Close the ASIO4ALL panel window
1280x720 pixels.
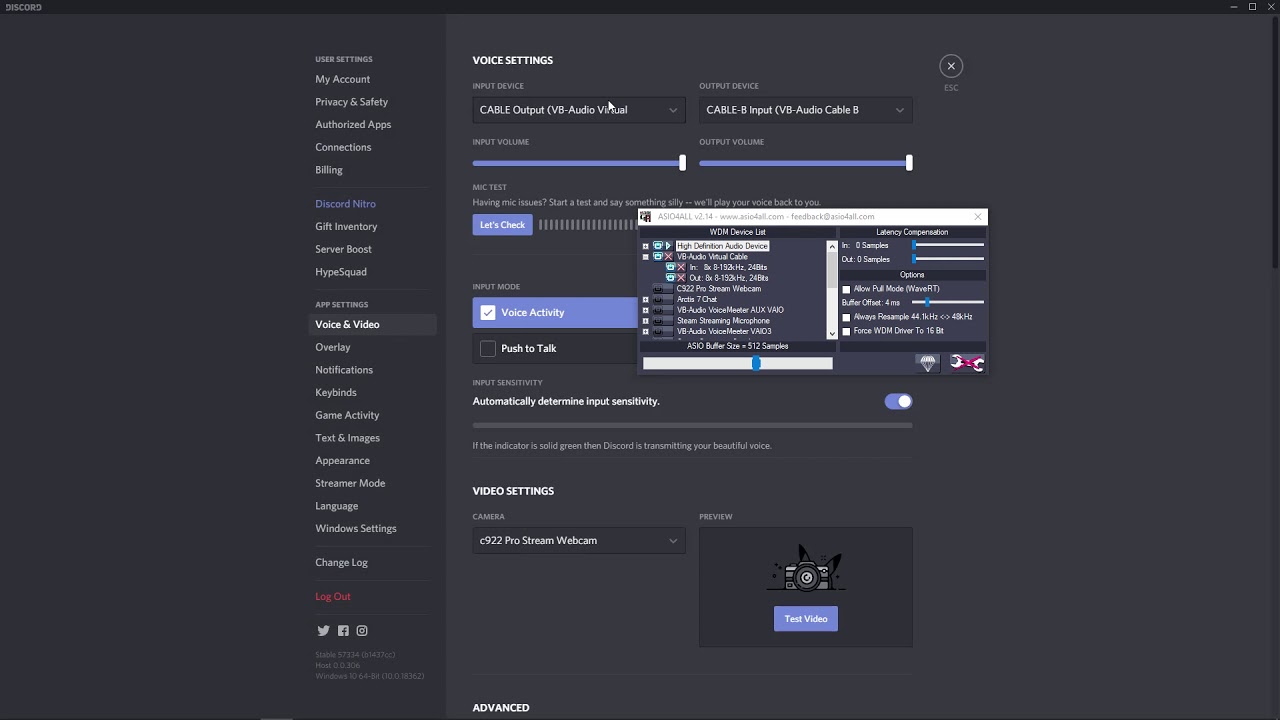[978, 217]
